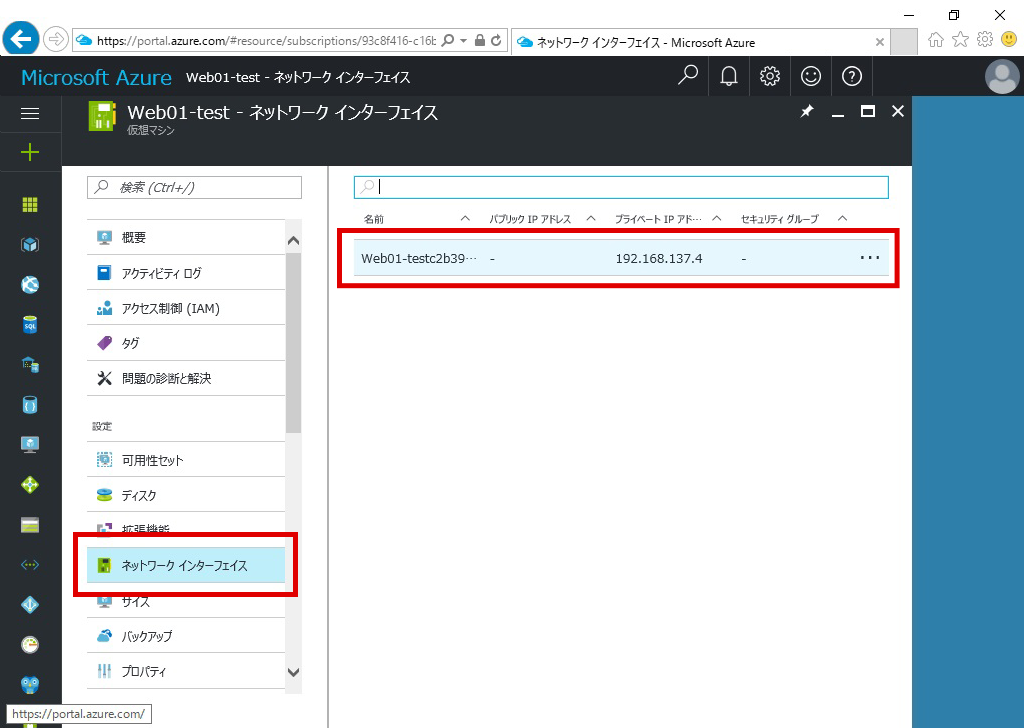Click the 検索 (Ctrl+/) menu search box
The height and width of the screenshot is (728, 1024).
(x=195, y=187)
